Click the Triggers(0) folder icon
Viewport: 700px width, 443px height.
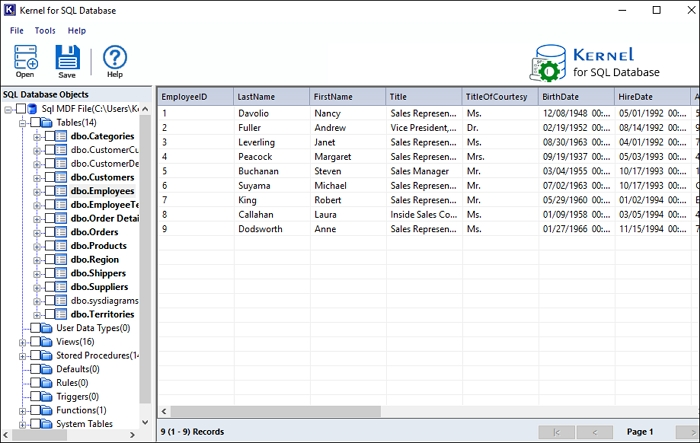click(46, 397)
